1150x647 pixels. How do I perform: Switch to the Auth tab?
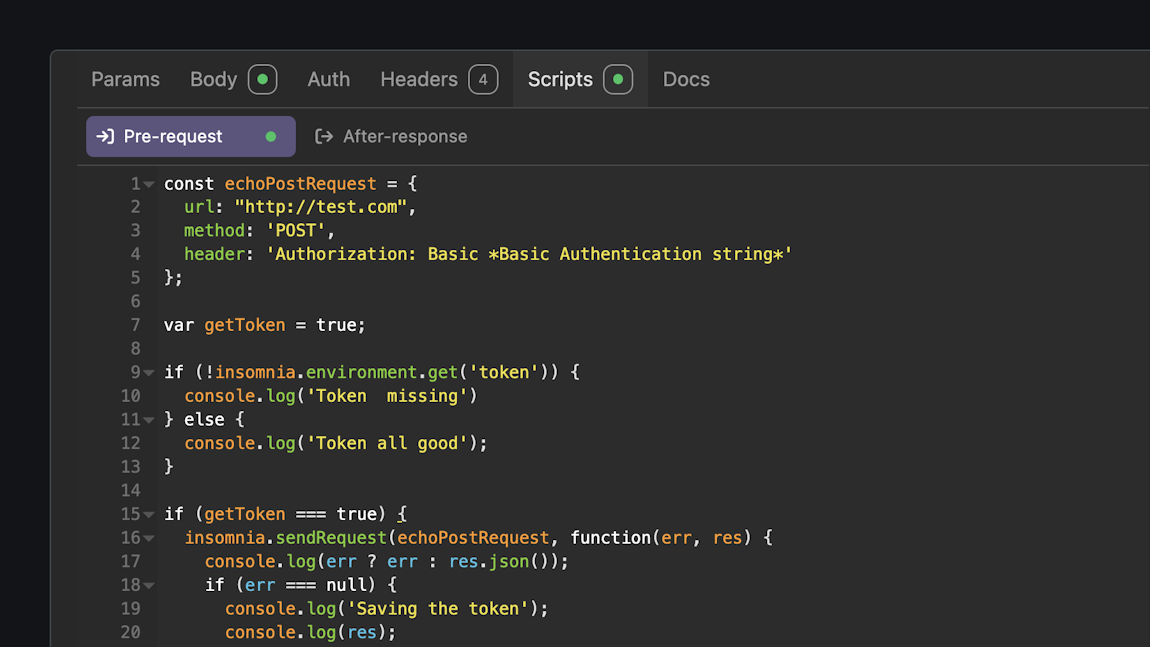click(328, 79)
